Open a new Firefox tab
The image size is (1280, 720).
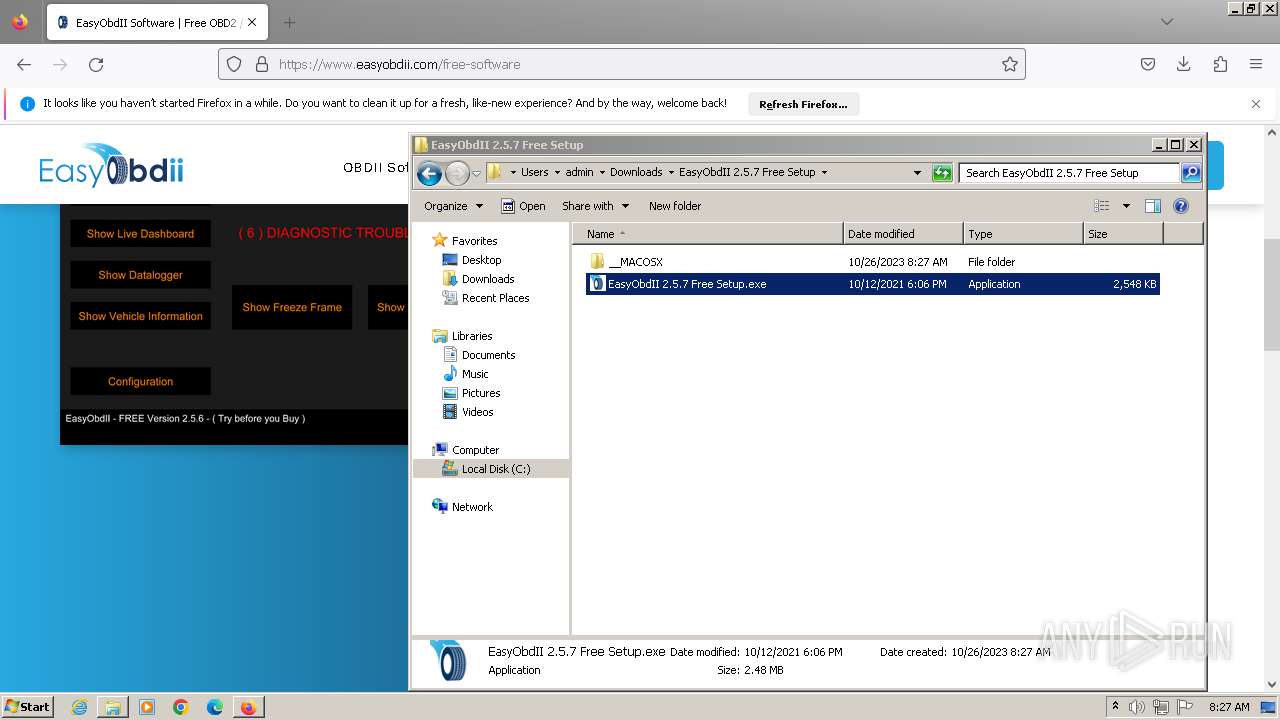pyautogui.click(x=289, y=22)
